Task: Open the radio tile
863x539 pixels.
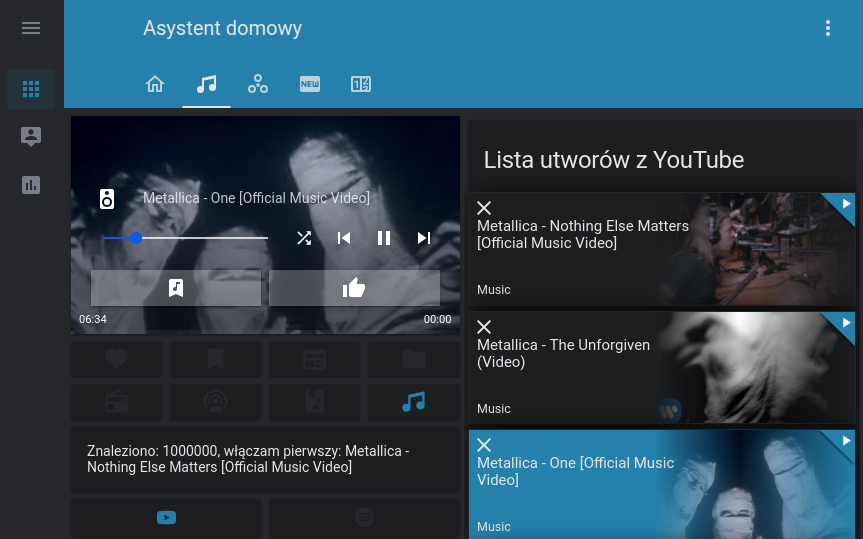Action: click(x=117, y=402)
